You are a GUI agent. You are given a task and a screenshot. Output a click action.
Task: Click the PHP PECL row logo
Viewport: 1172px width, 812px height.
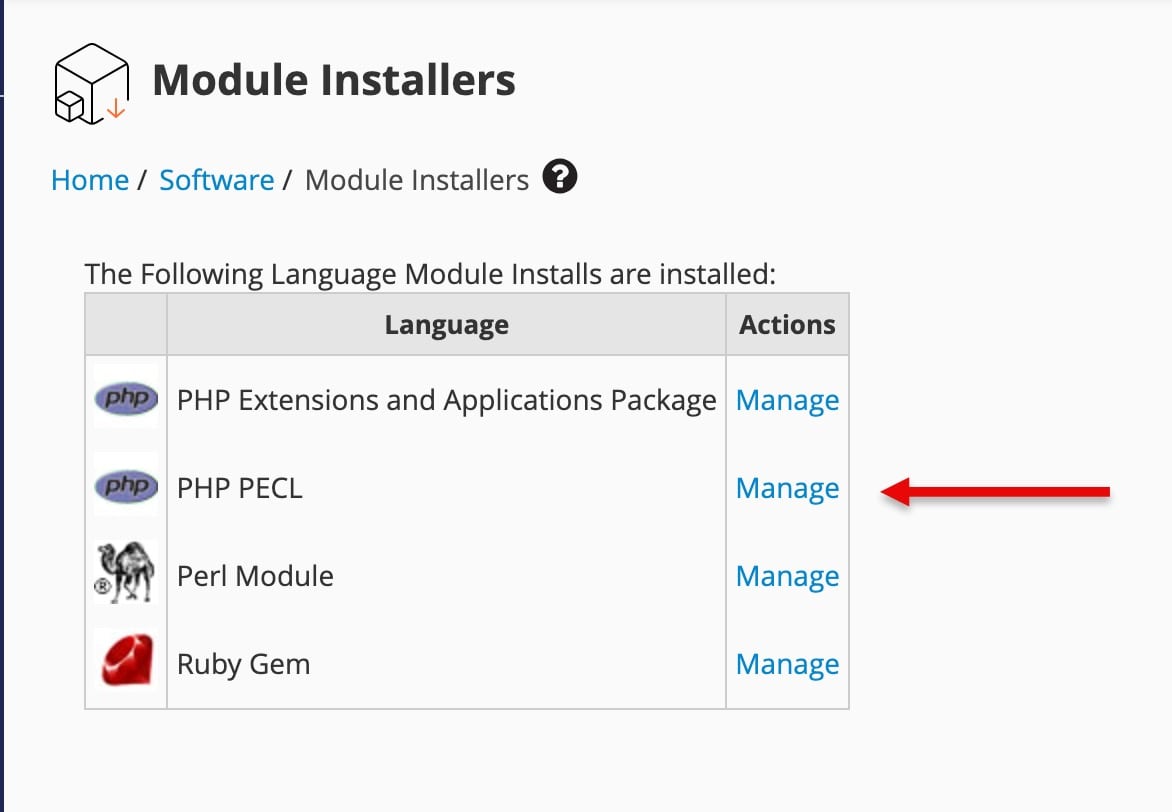click(126, 488)
